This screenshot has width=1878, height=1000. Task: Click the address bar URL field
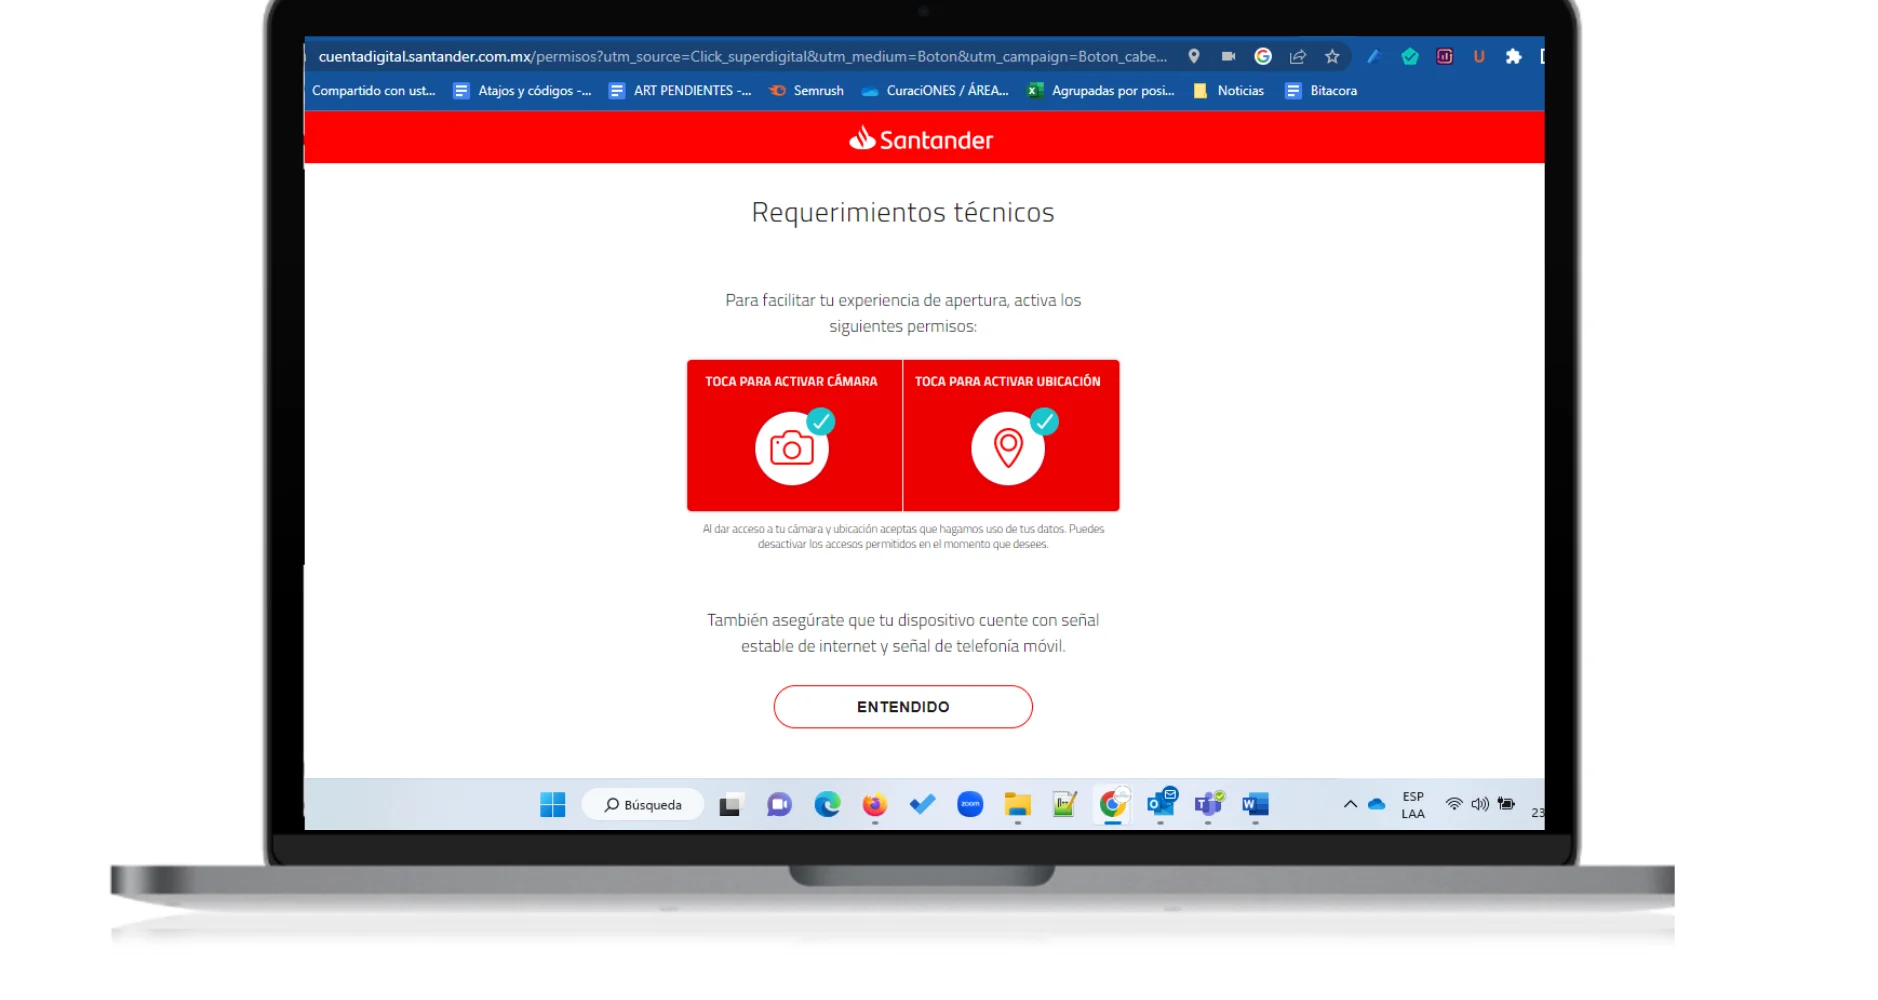click(x=742, y=57)
